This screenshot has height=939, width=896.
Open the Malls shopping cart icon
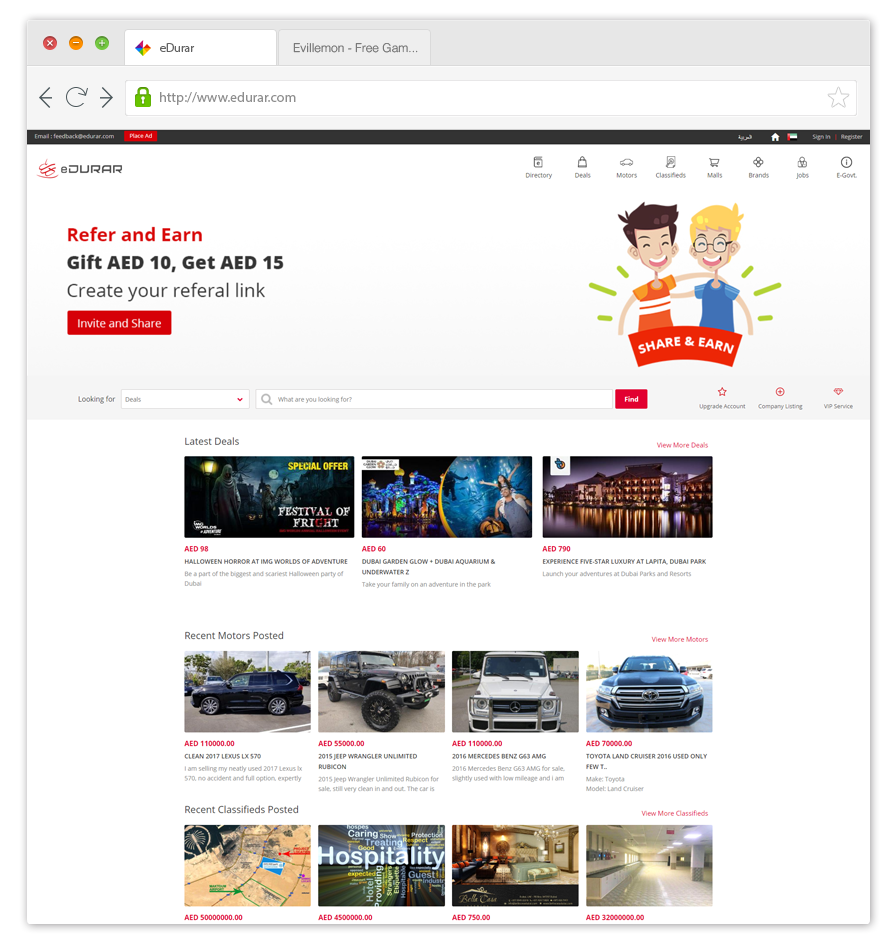[715, 163]
